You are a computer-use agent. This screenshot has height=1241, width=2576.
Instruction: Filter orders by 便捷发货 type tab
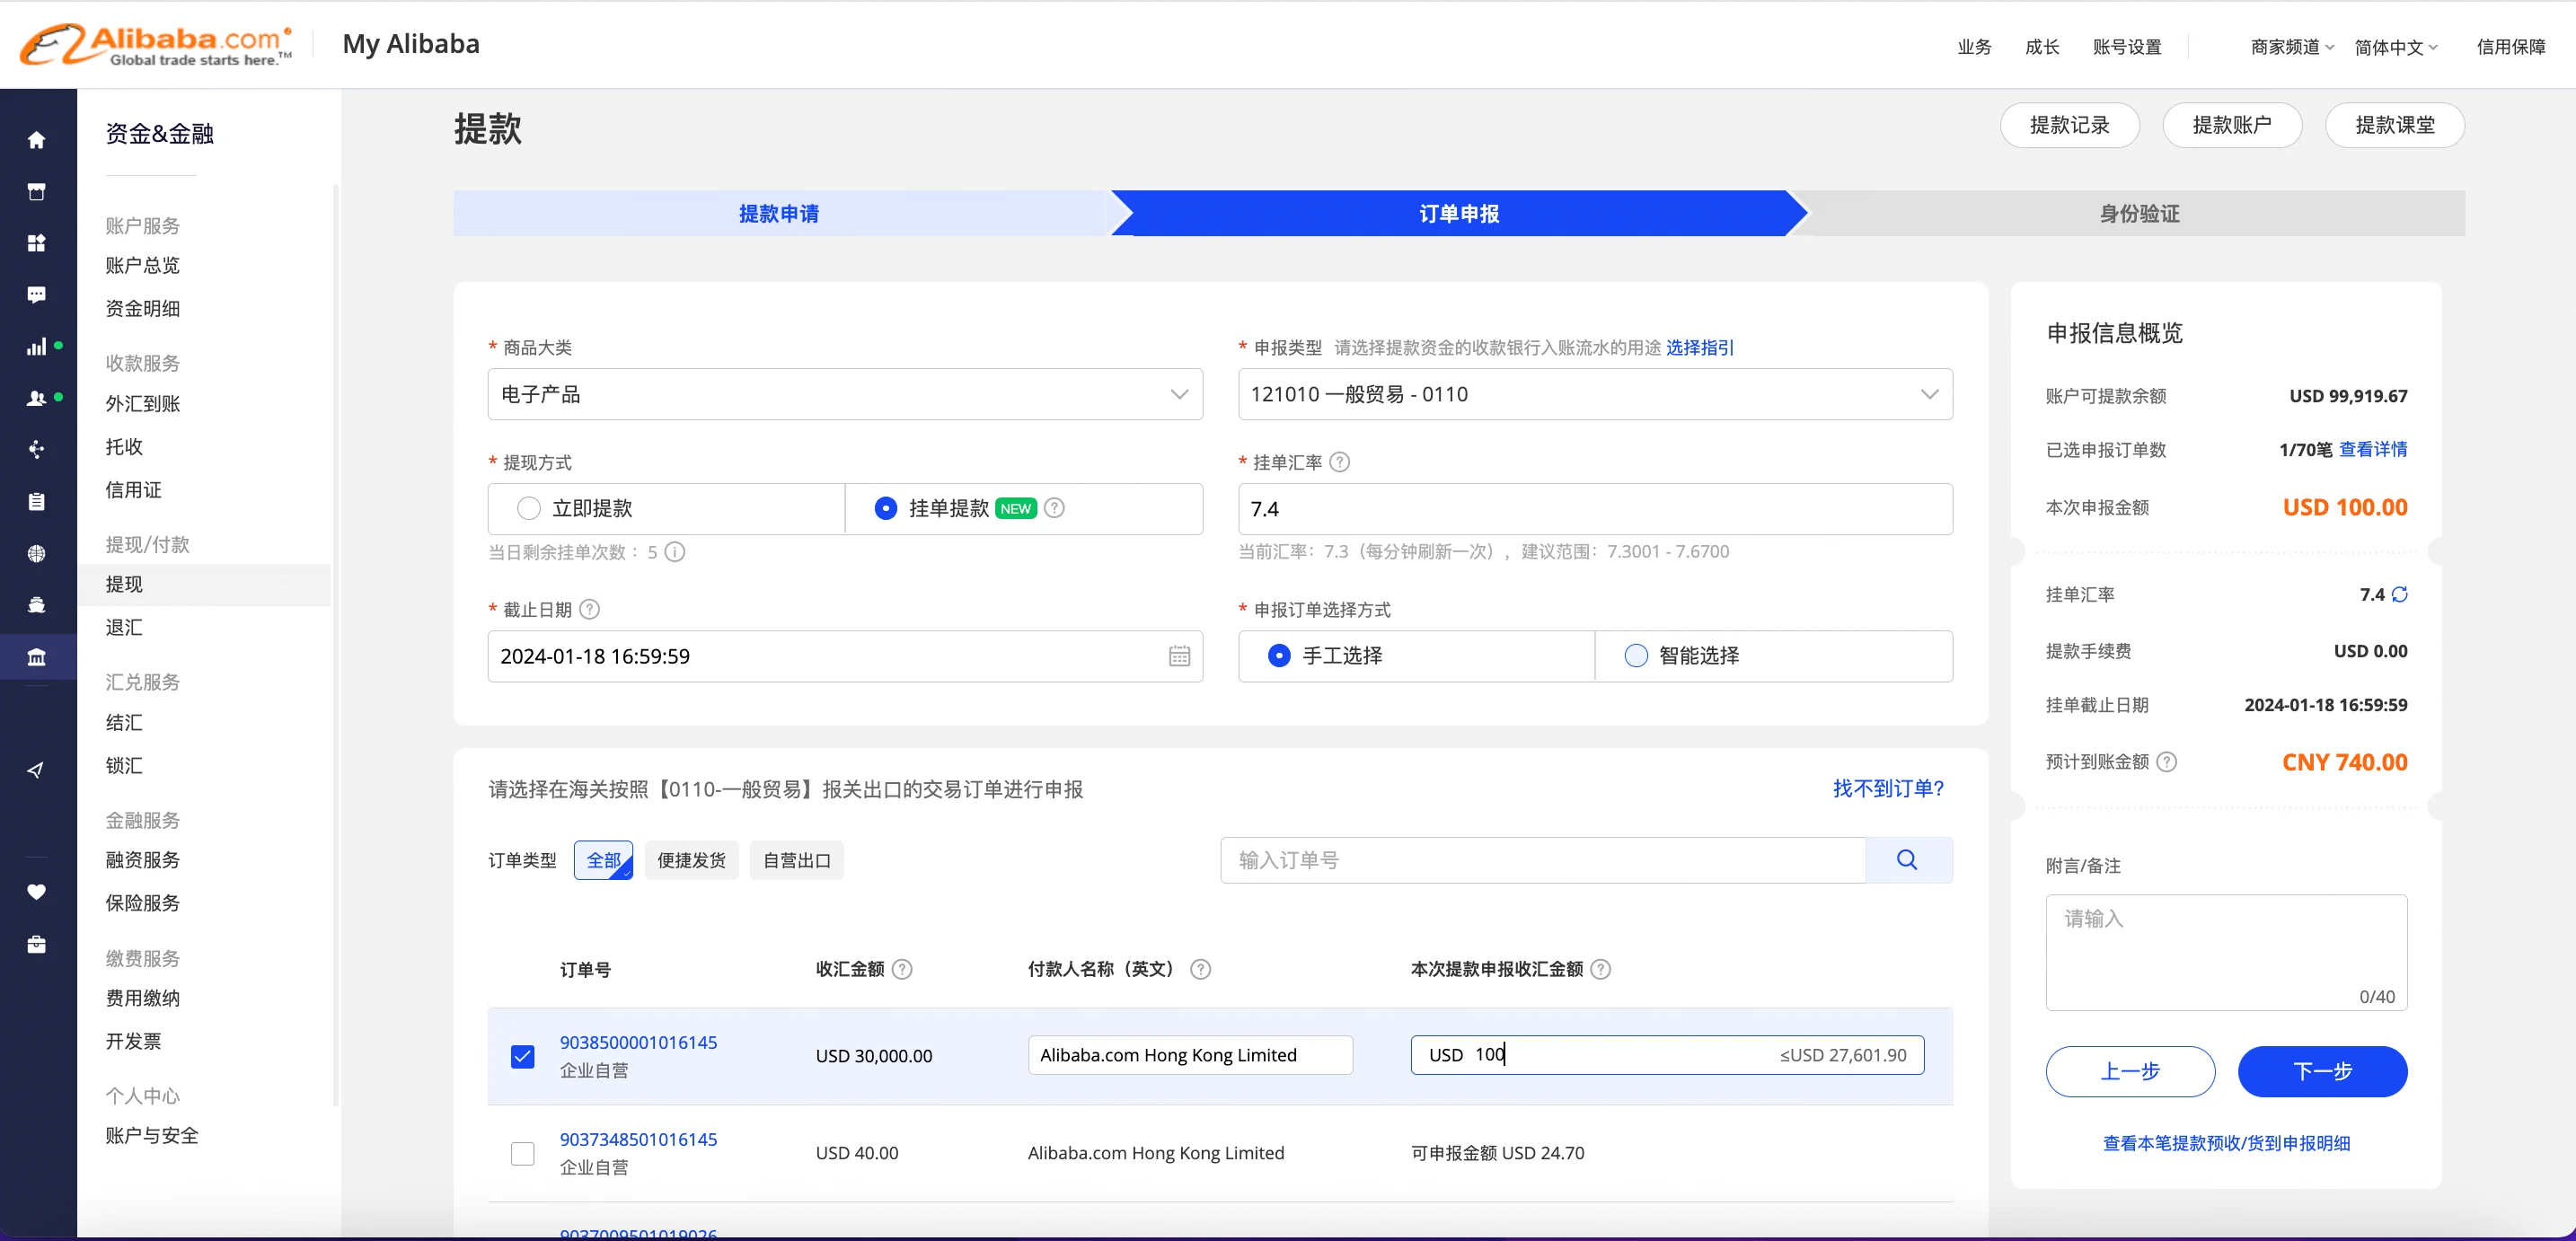(x=691, y=860)
